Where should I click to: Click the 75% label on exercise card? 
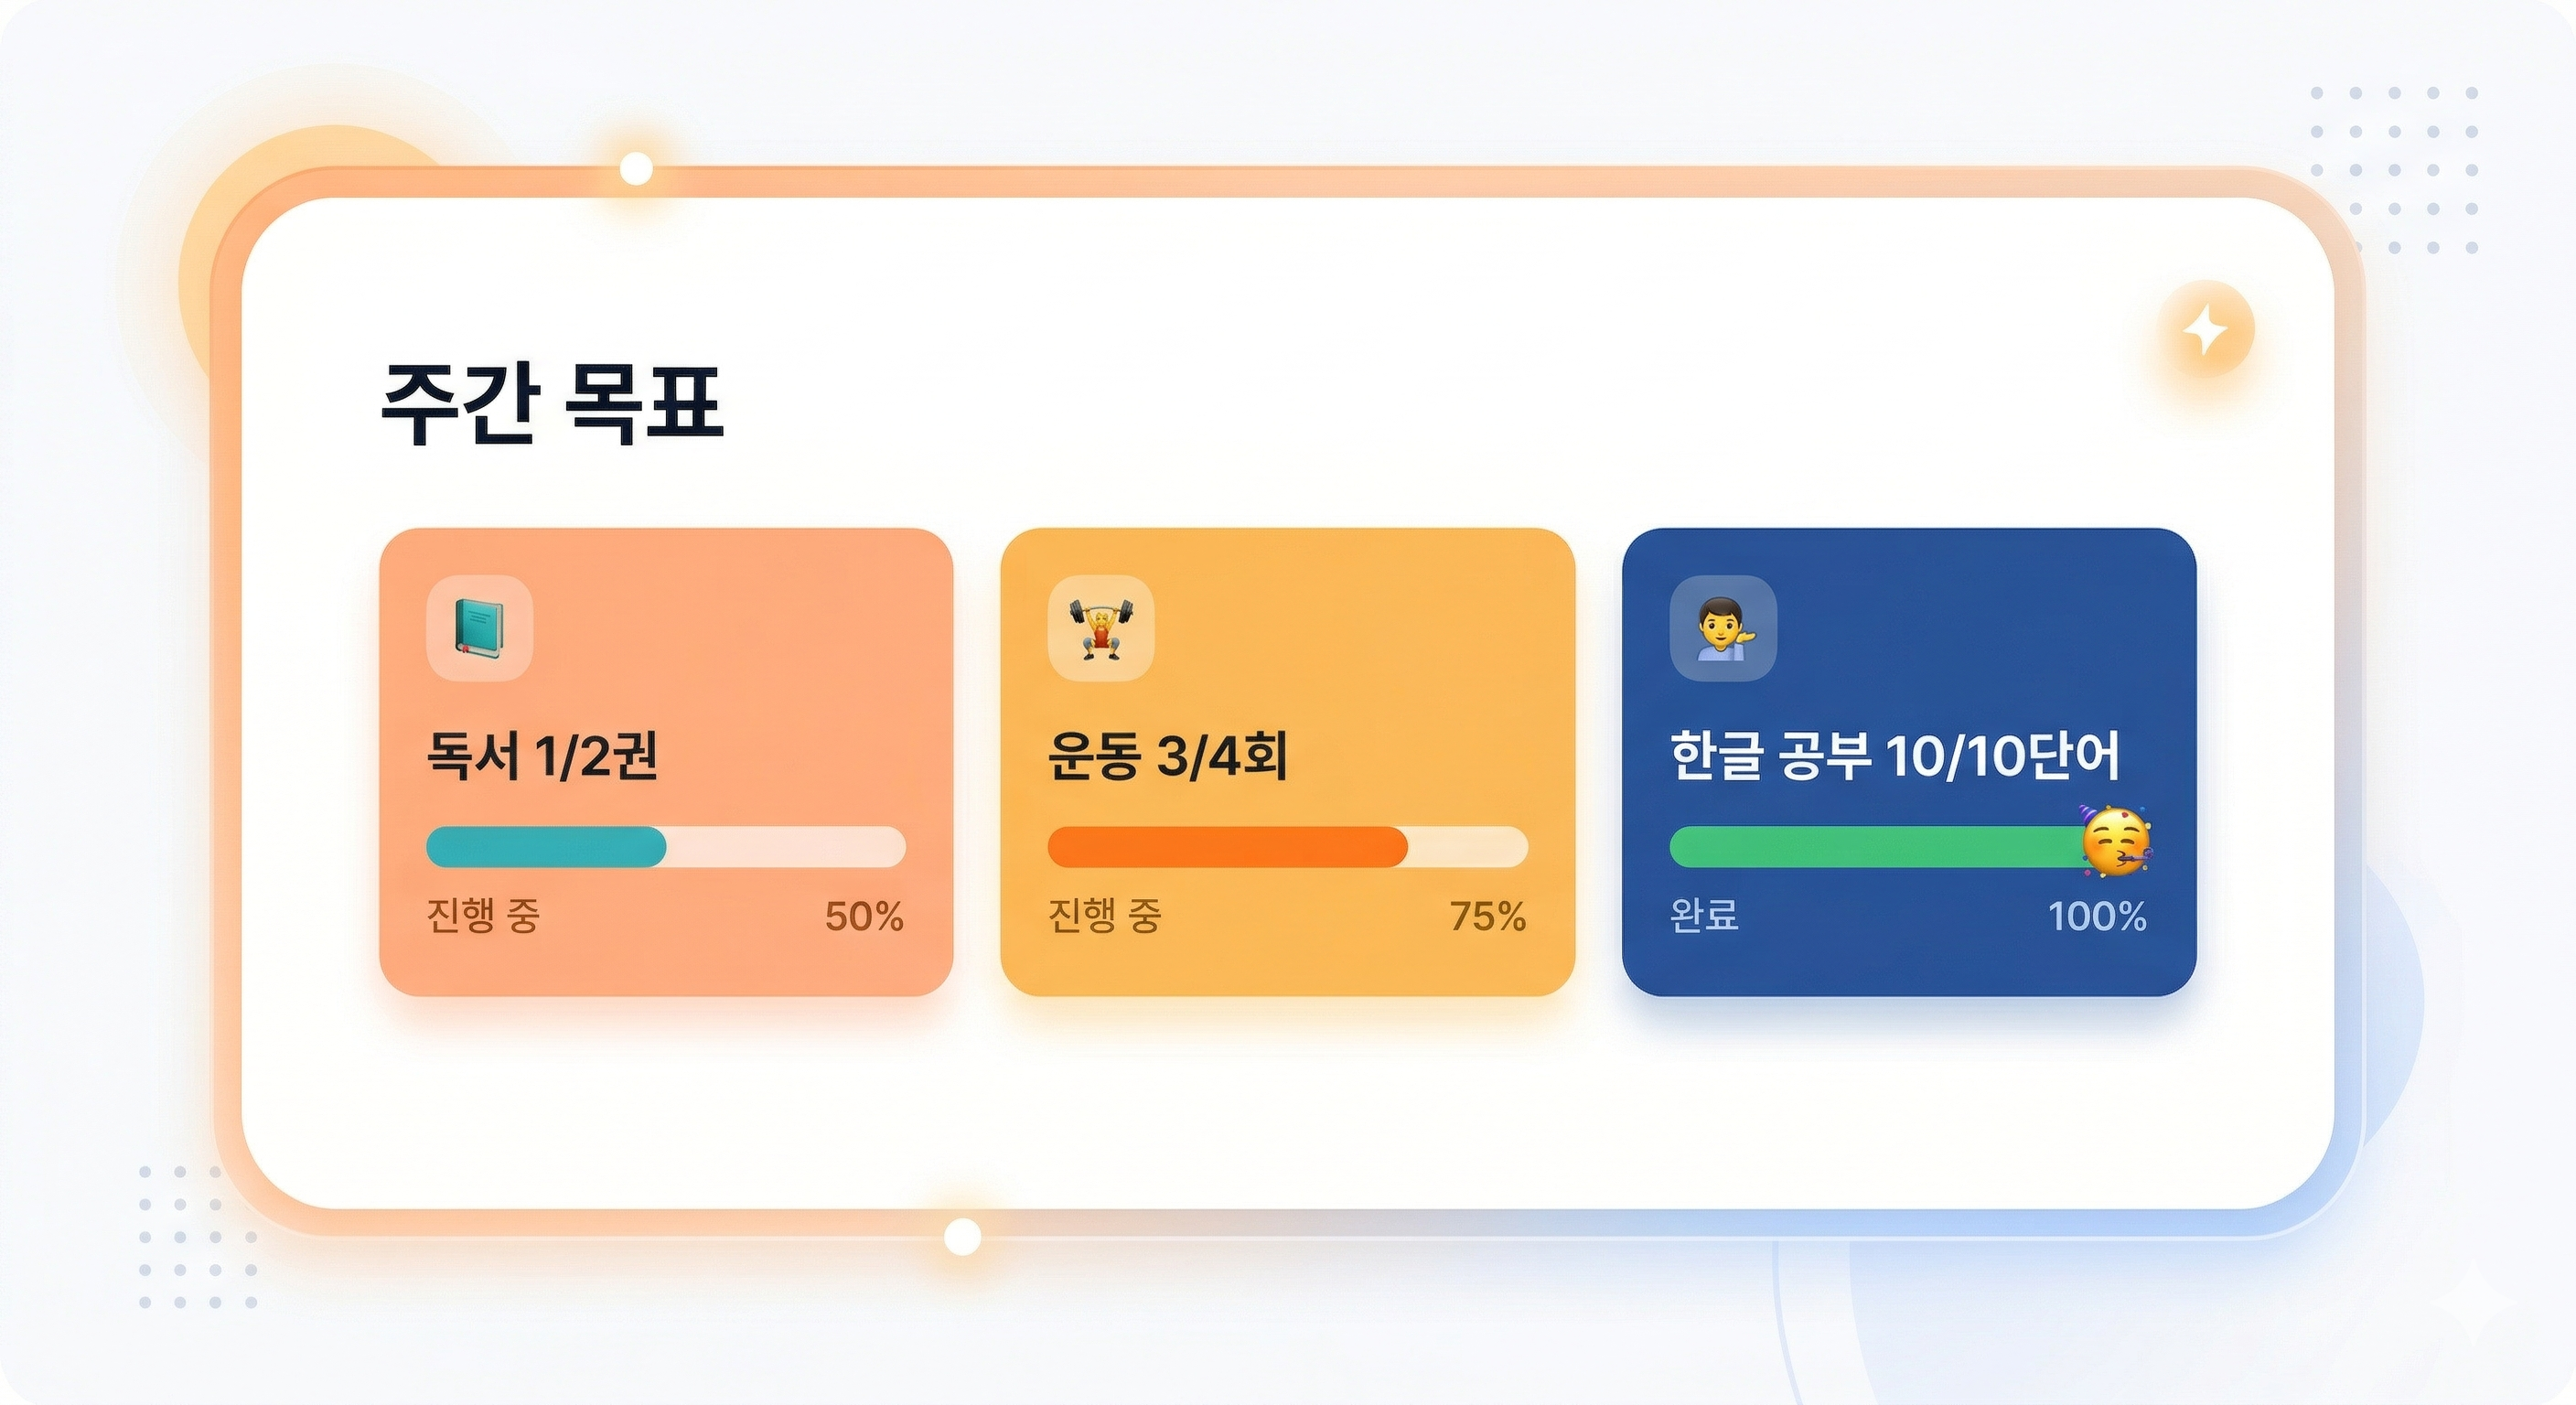pyautogui.click(x=1488, y=917)
